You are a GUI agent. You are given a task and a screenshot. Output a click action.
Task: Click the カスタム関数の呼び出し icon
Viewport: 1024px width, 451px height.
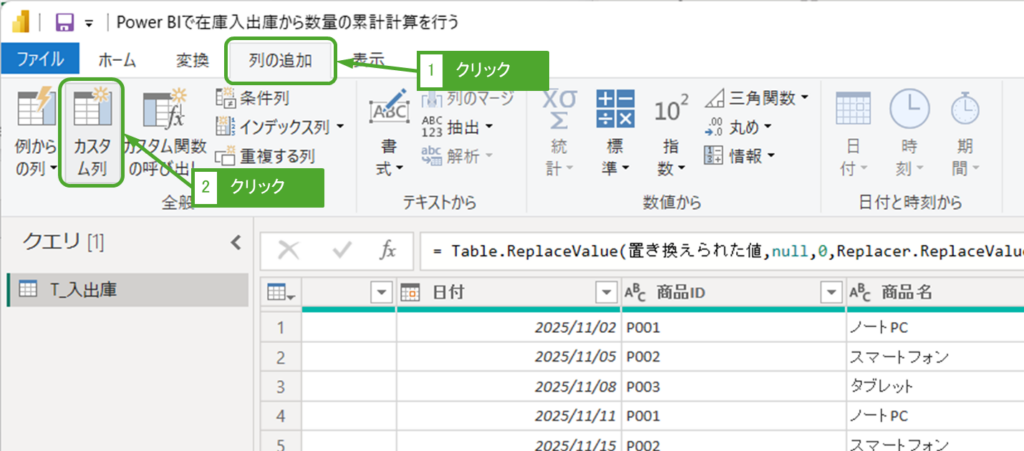160,112
